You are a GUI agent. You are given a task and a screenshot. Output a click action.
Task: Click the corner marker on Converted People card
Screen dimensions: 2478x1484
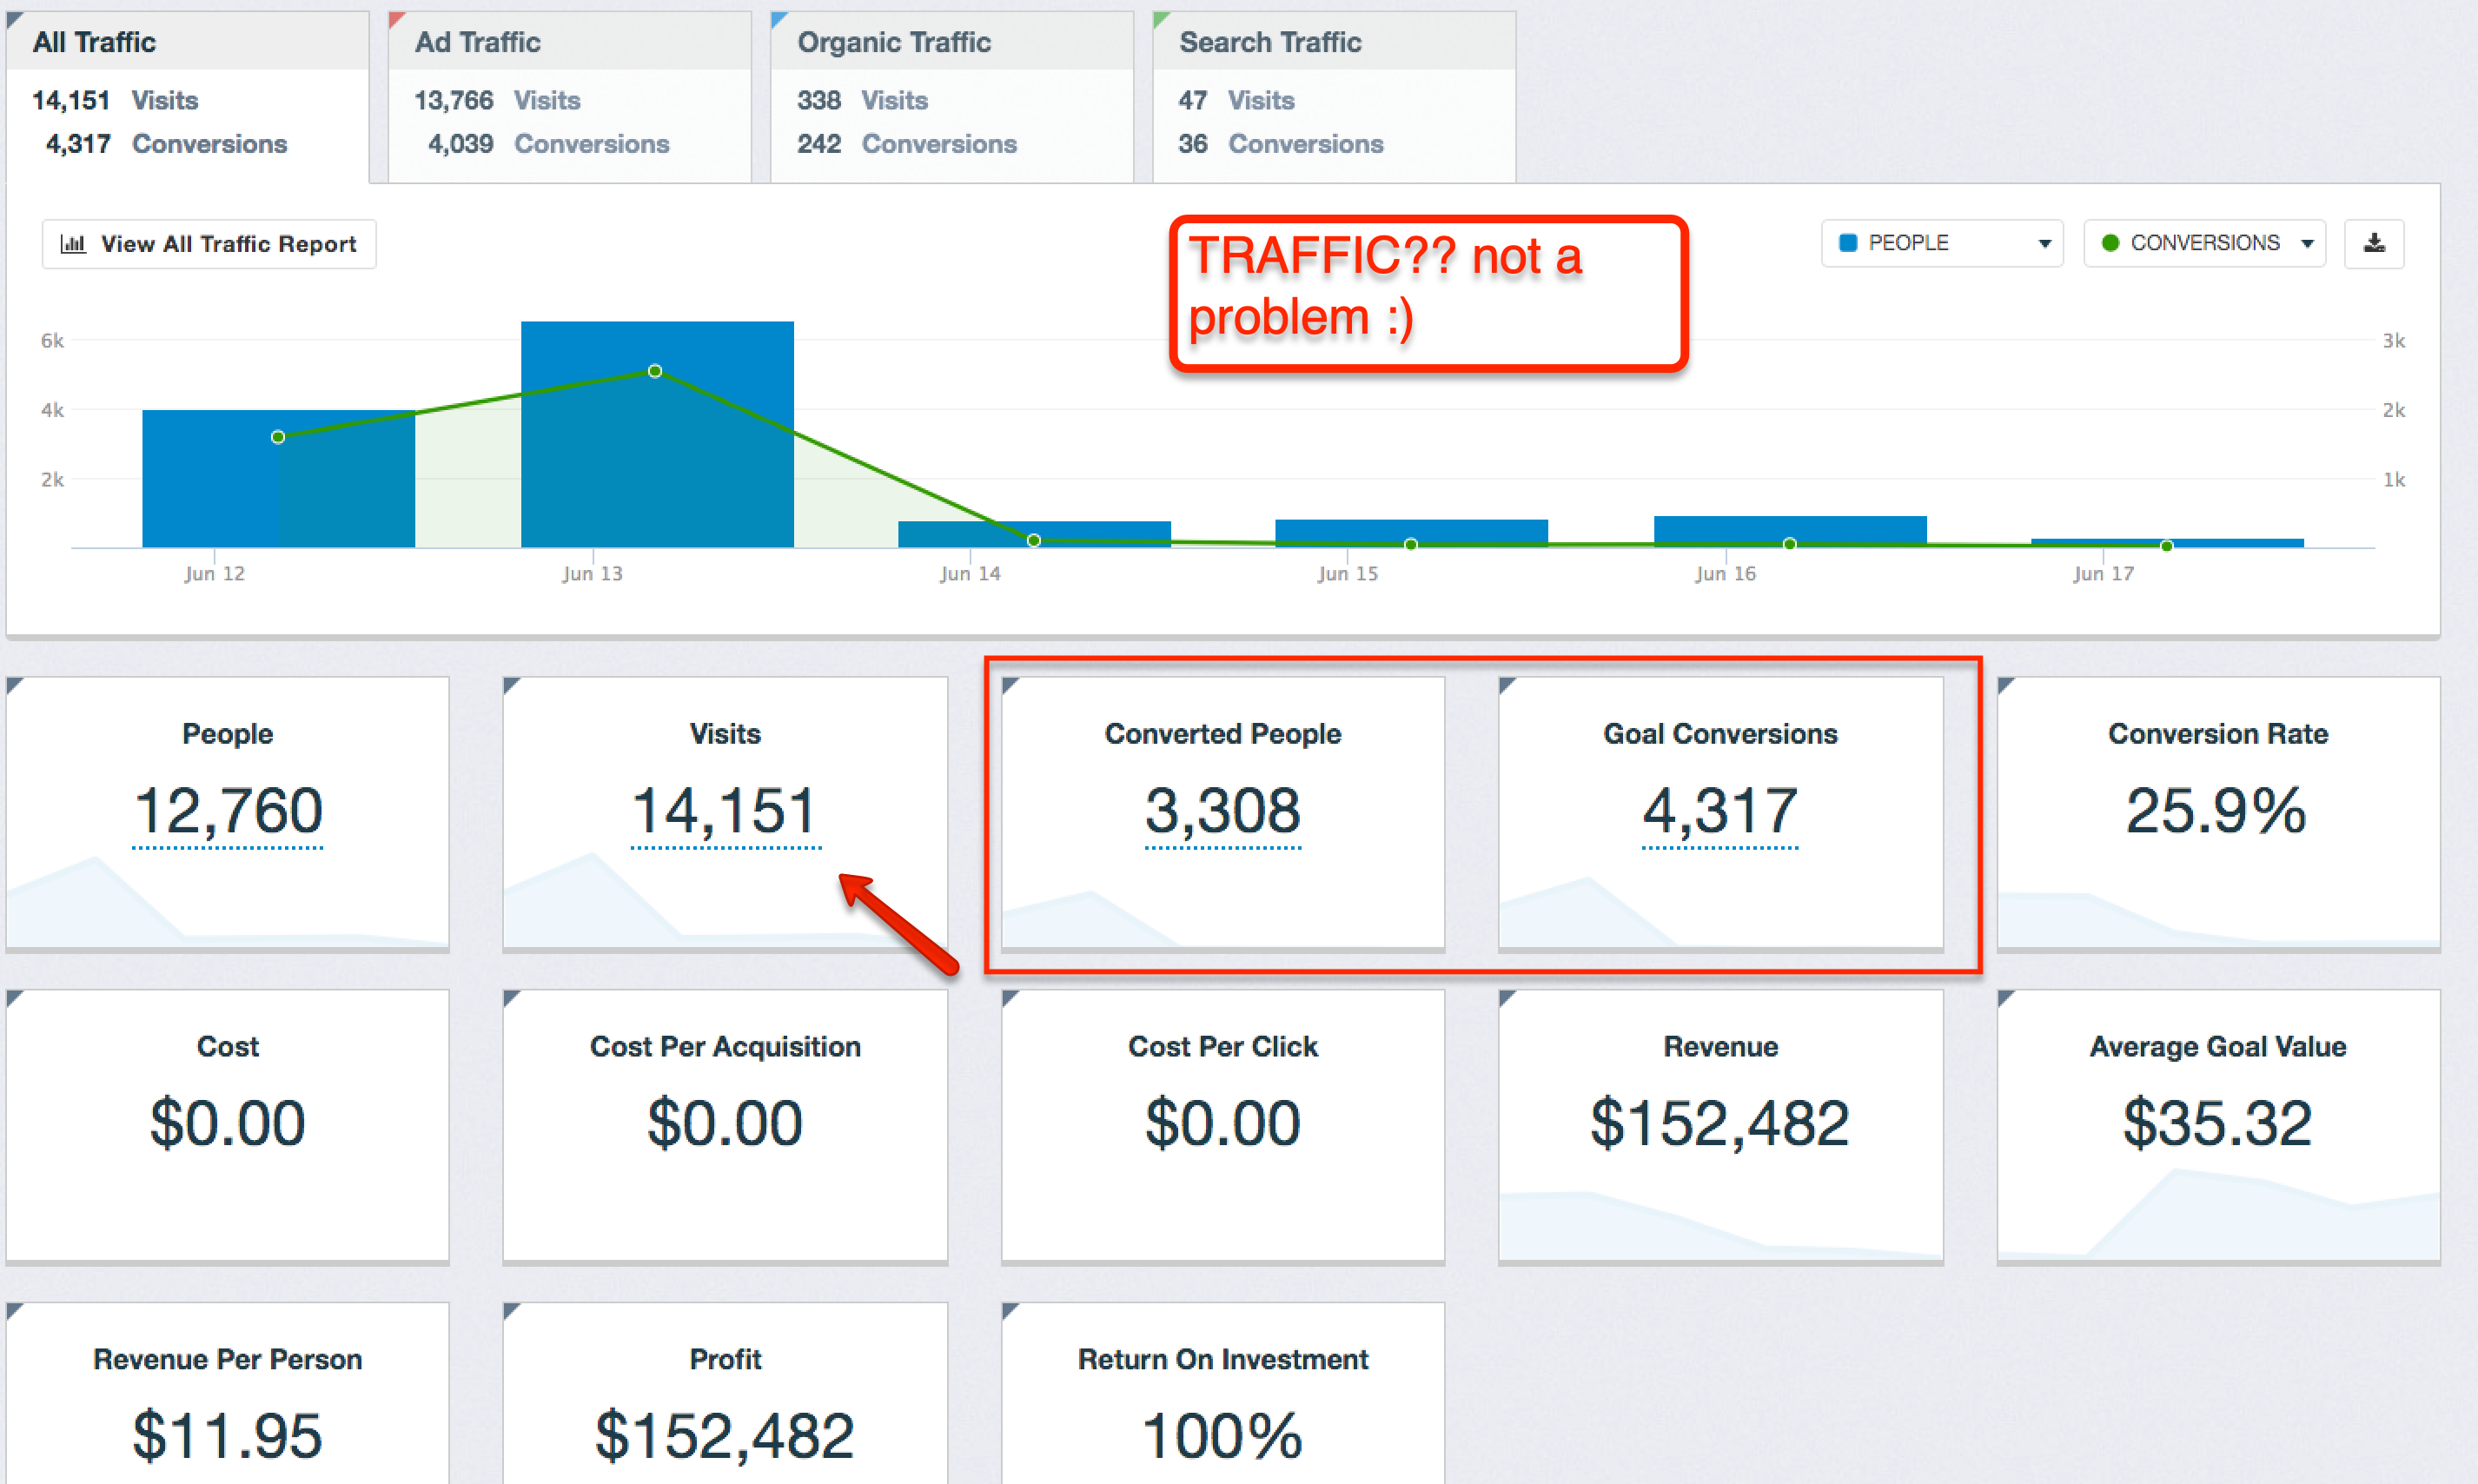point(1010,686)
